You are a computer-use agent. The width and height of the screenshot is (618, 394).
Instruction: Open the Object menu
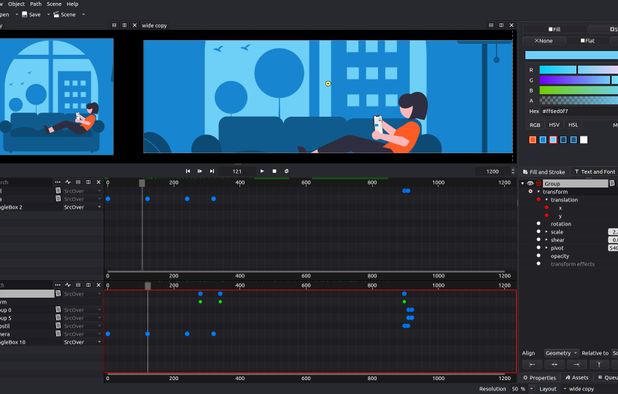coord(16,4)
